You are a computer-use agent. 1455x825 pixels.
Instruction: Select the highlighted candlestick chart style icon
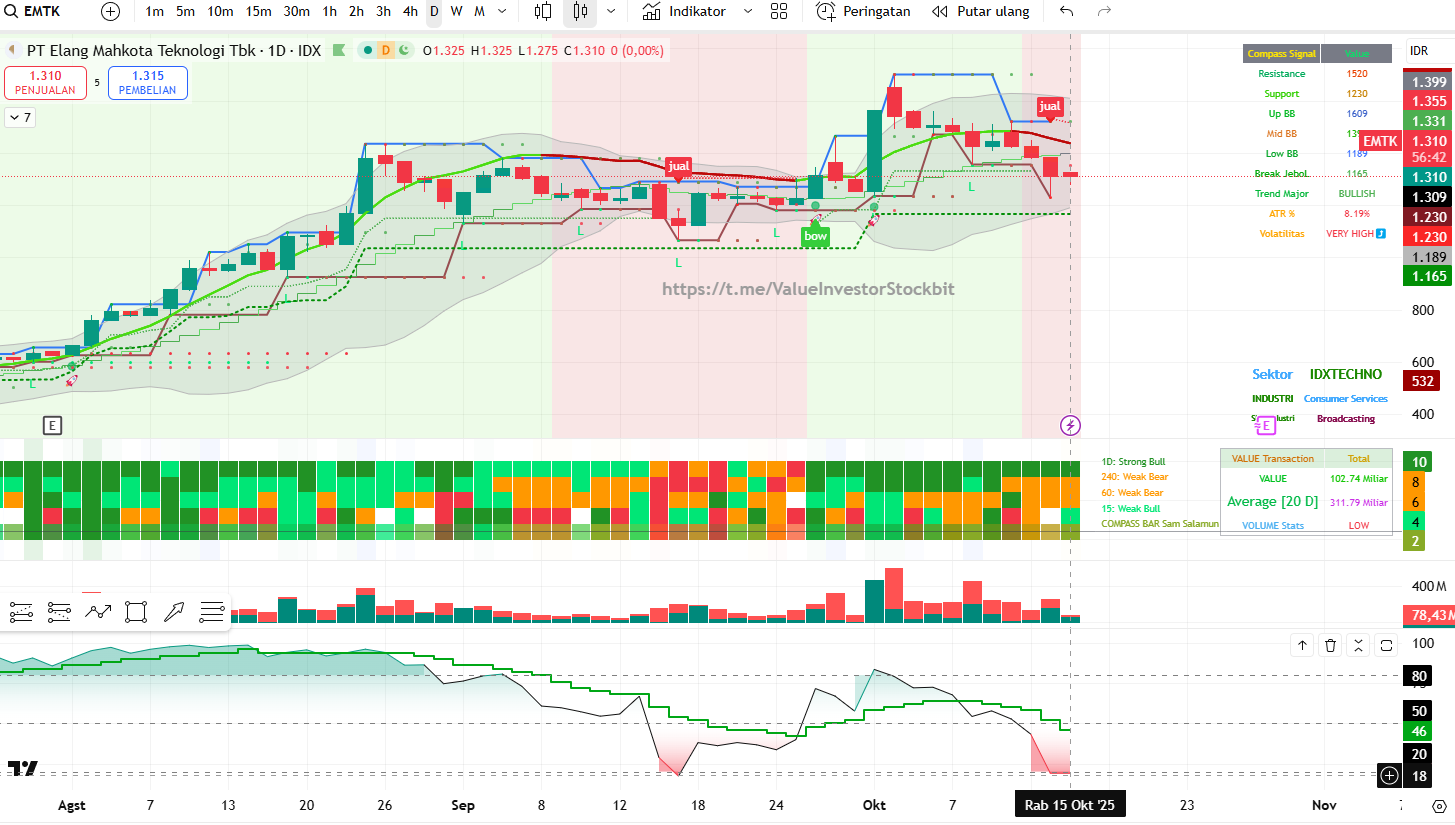(x=580, y=12)
